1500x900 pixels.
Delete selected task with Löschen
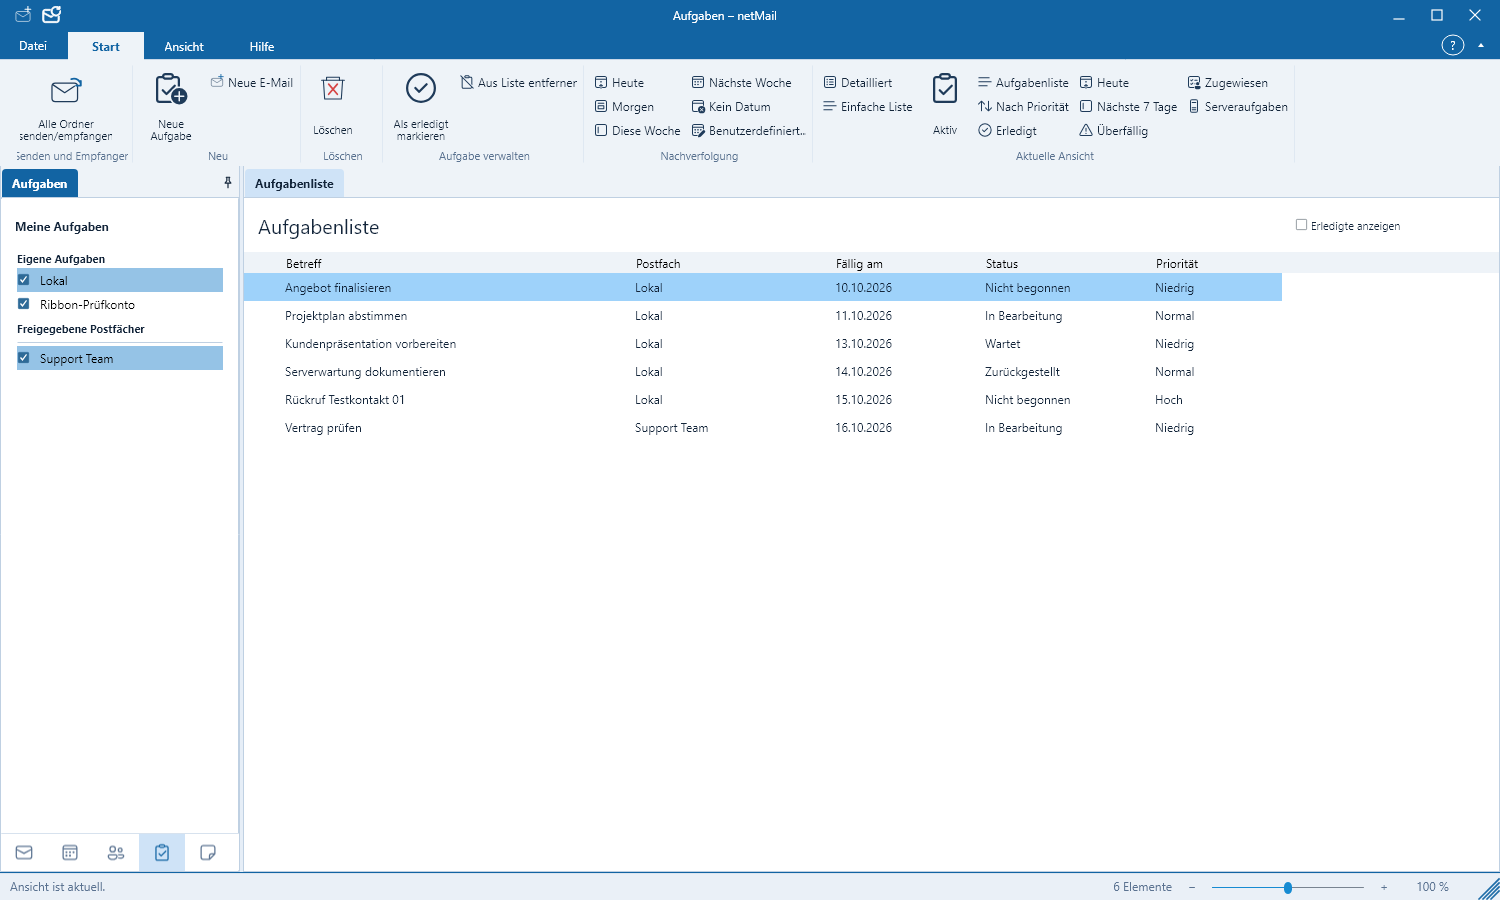tap(333, 107)
